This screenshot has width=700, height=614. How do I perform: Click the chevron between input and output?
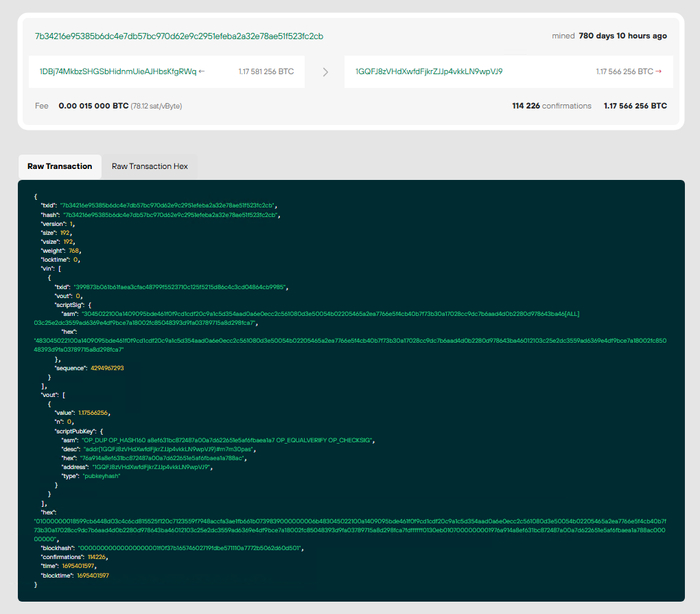tap(324, 72)
